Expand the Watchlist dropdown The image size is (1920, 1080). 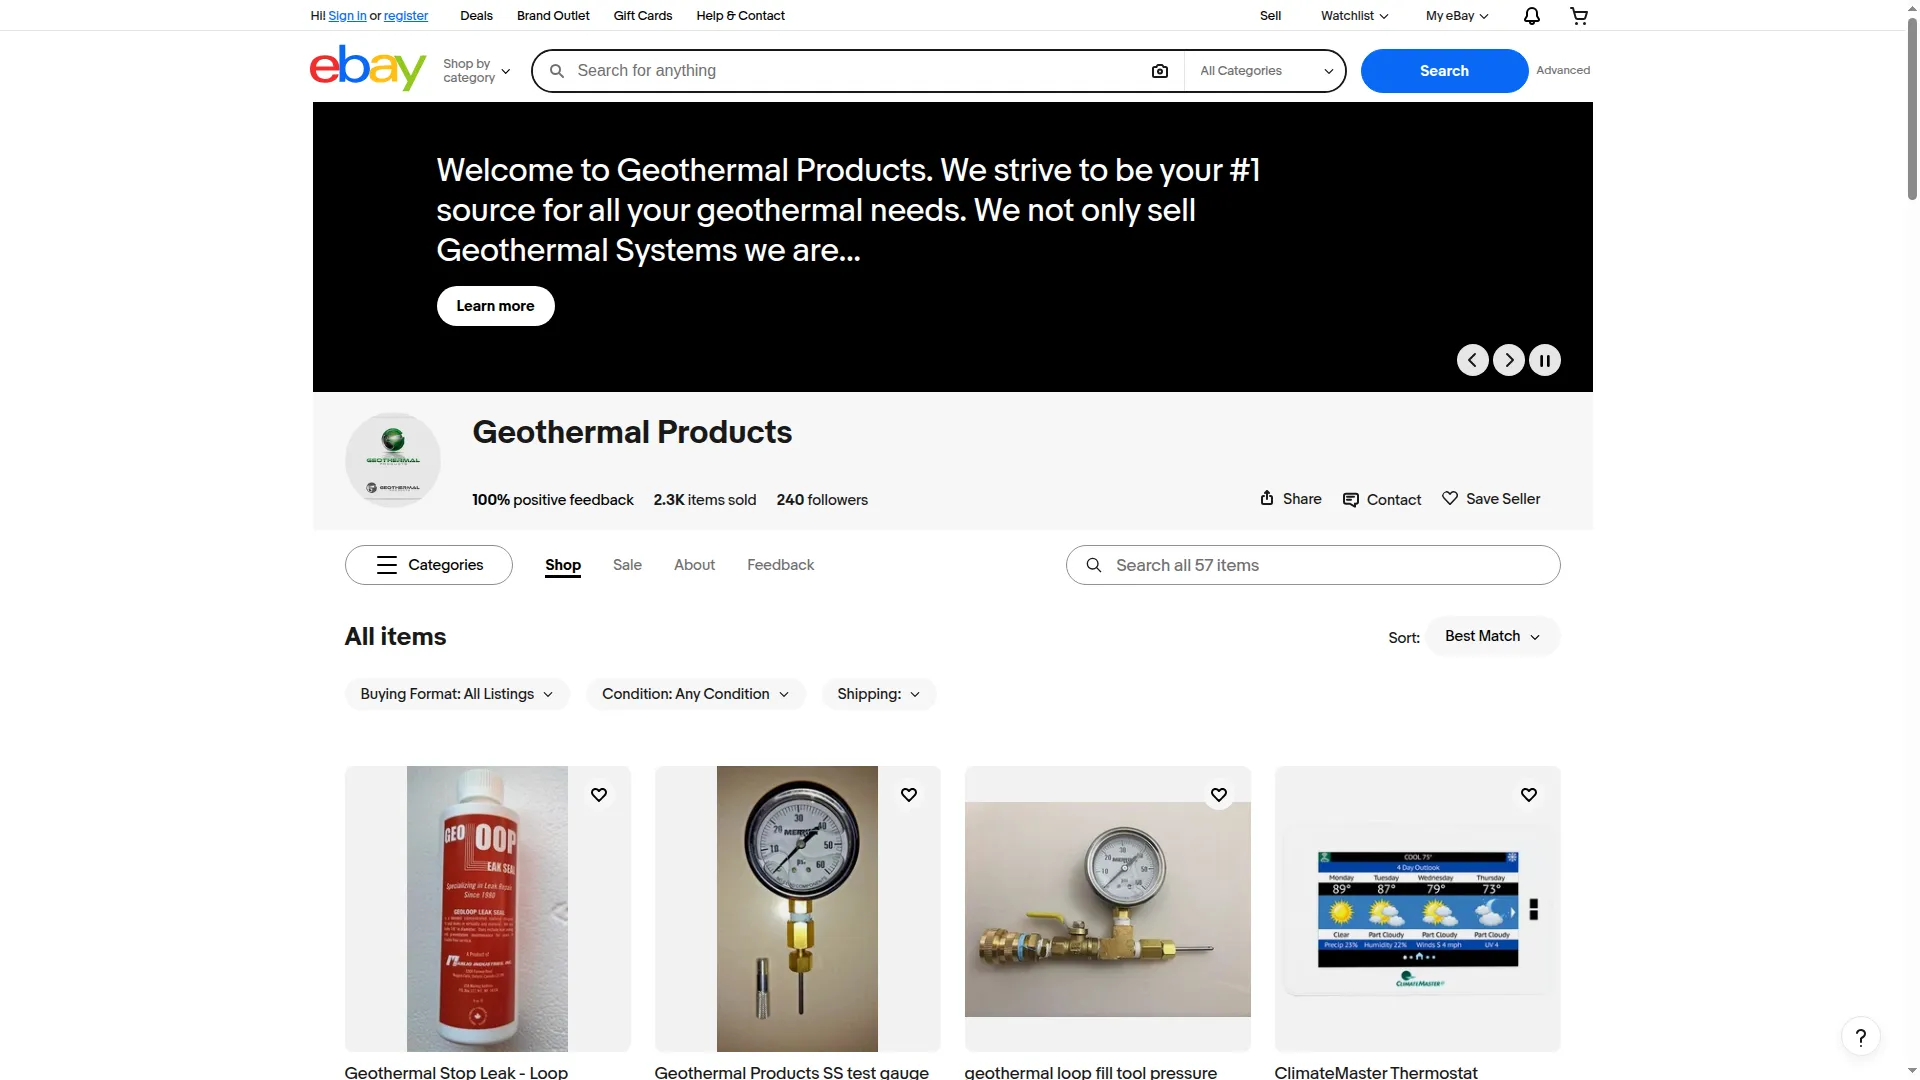tap(1354, 16)
